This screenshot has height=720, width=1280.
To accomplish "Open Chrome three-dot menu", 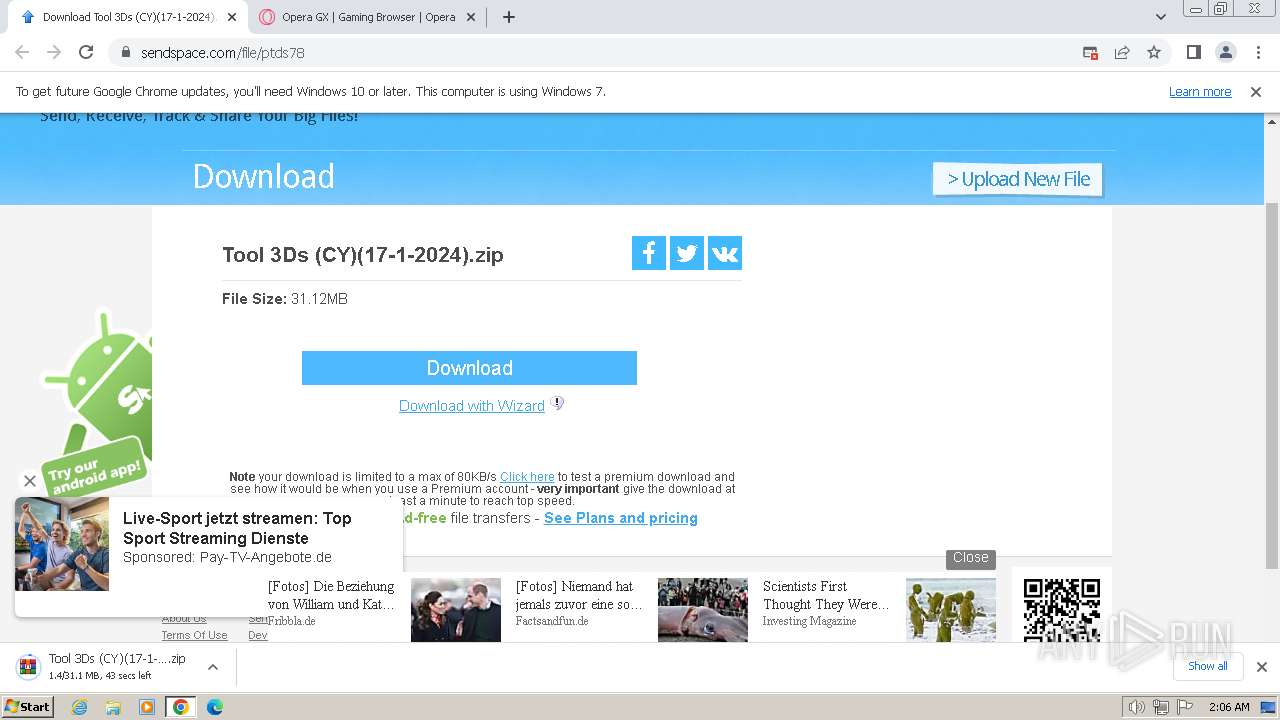I will pos(1257,52).
